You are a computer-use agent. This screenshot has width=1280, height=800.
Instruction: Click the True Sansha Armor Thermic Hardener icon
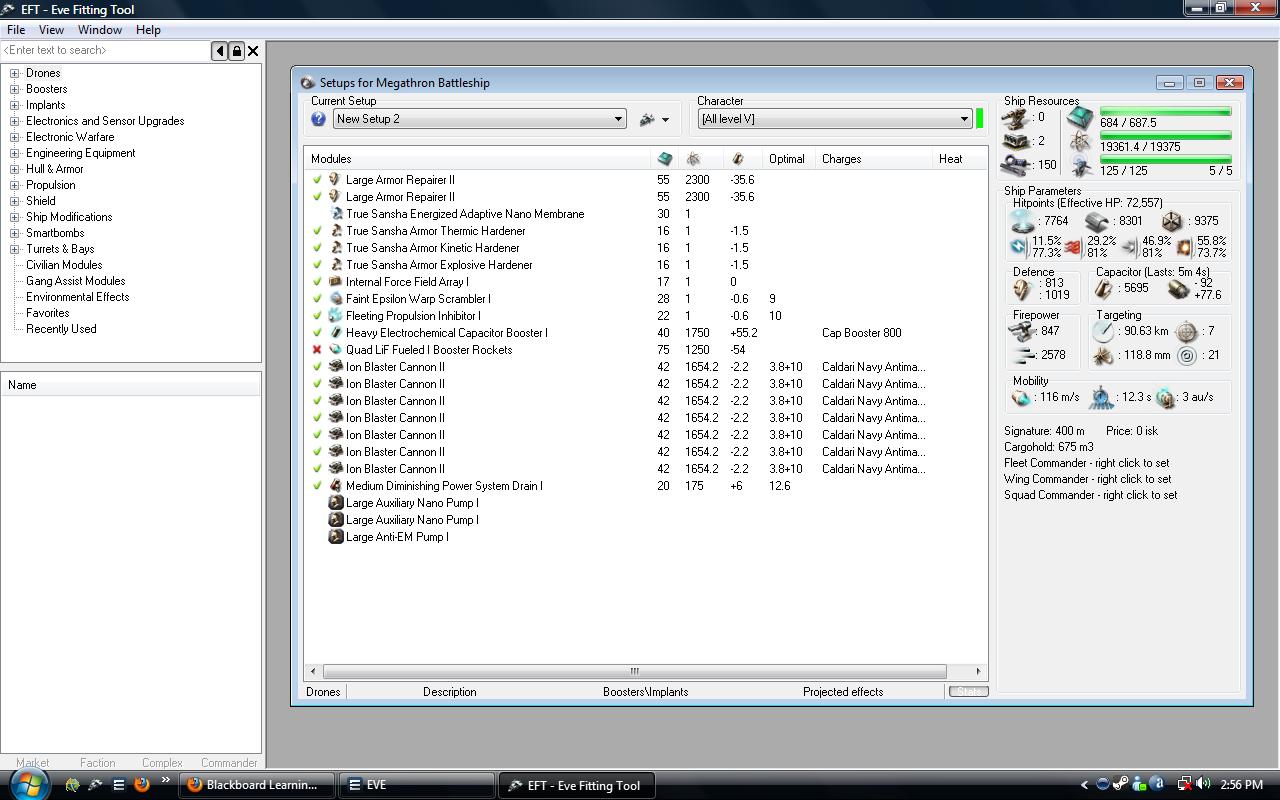336,231
